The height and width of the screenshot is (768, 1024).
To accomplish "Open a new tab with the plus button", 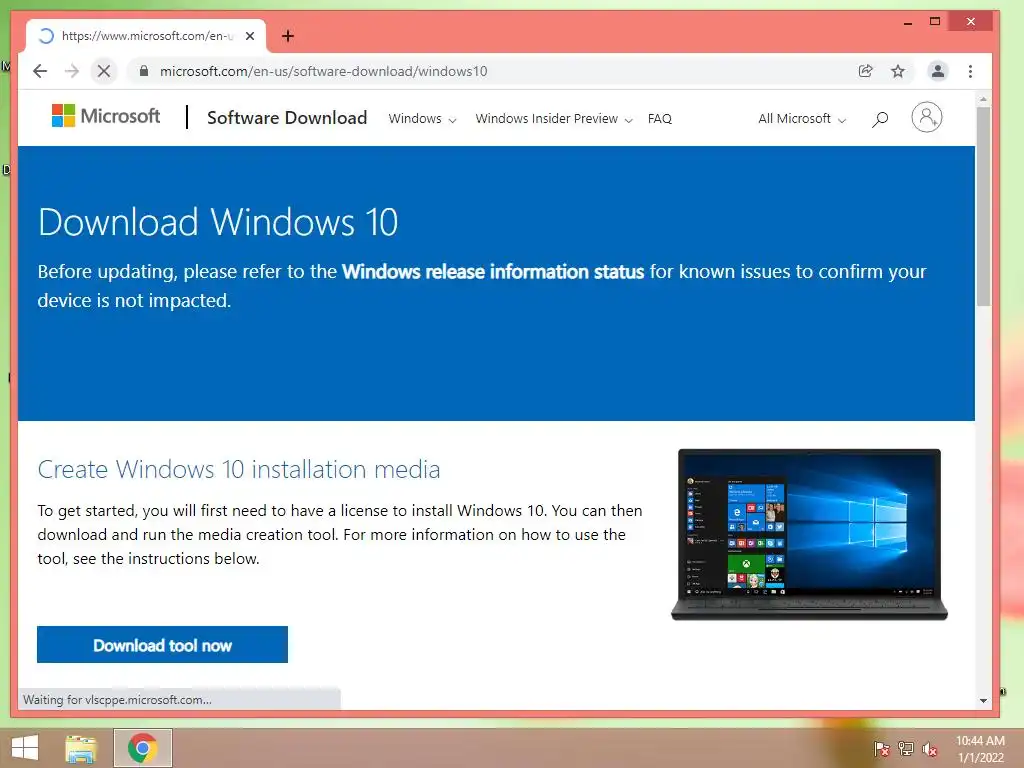I will pos(288,36).
